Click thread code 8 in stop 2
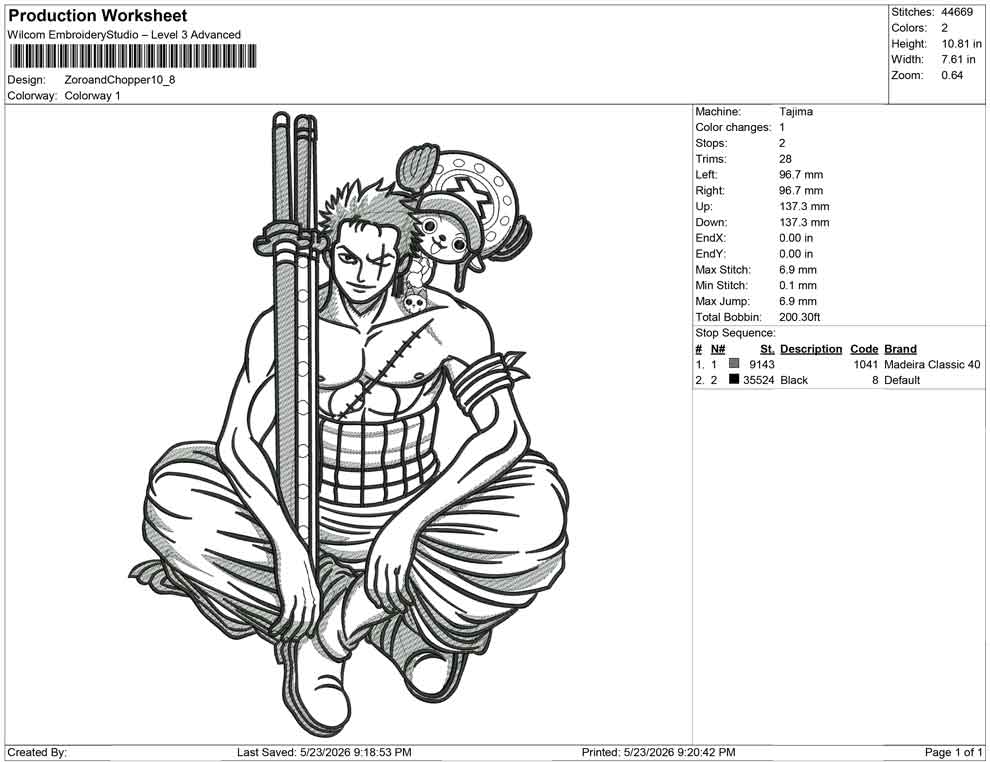 [875, 380]
